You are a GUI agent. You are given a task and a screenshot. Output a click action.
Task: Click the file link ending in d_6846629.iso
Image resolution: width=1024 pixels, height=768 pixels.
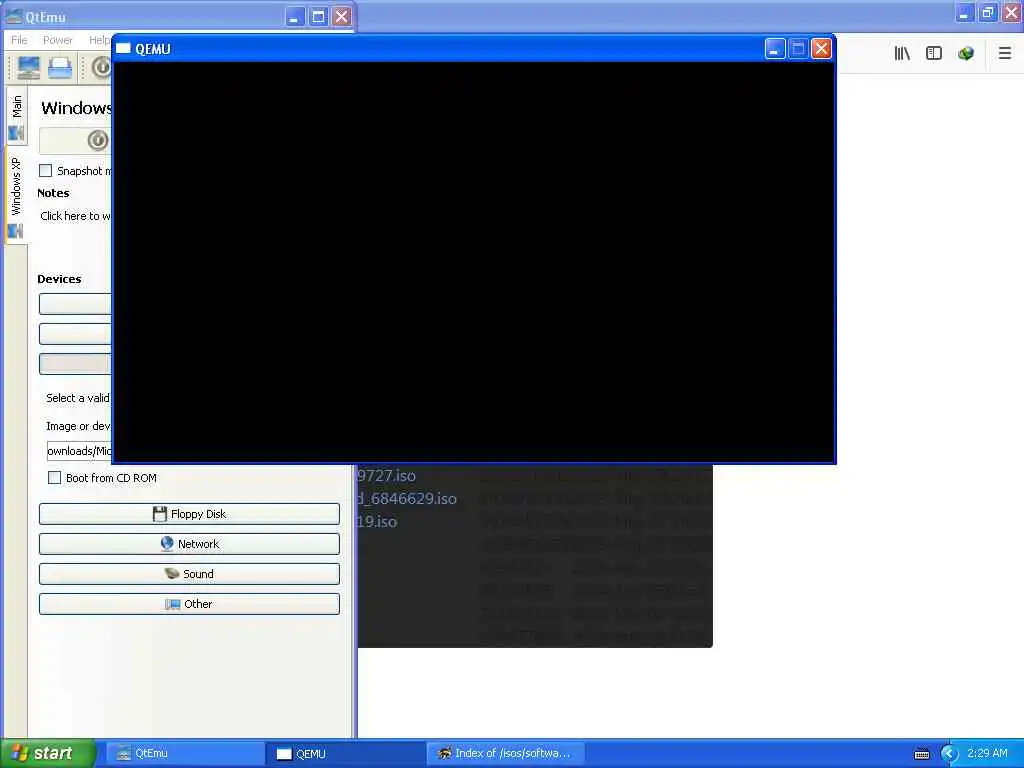coord(408,499)
